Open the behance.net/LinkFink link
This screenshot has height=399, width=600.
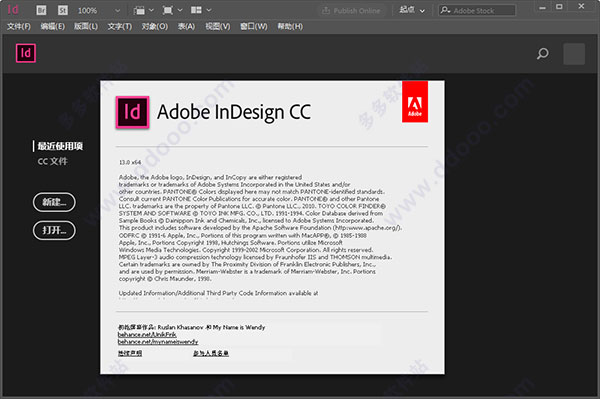pos(147,335)
